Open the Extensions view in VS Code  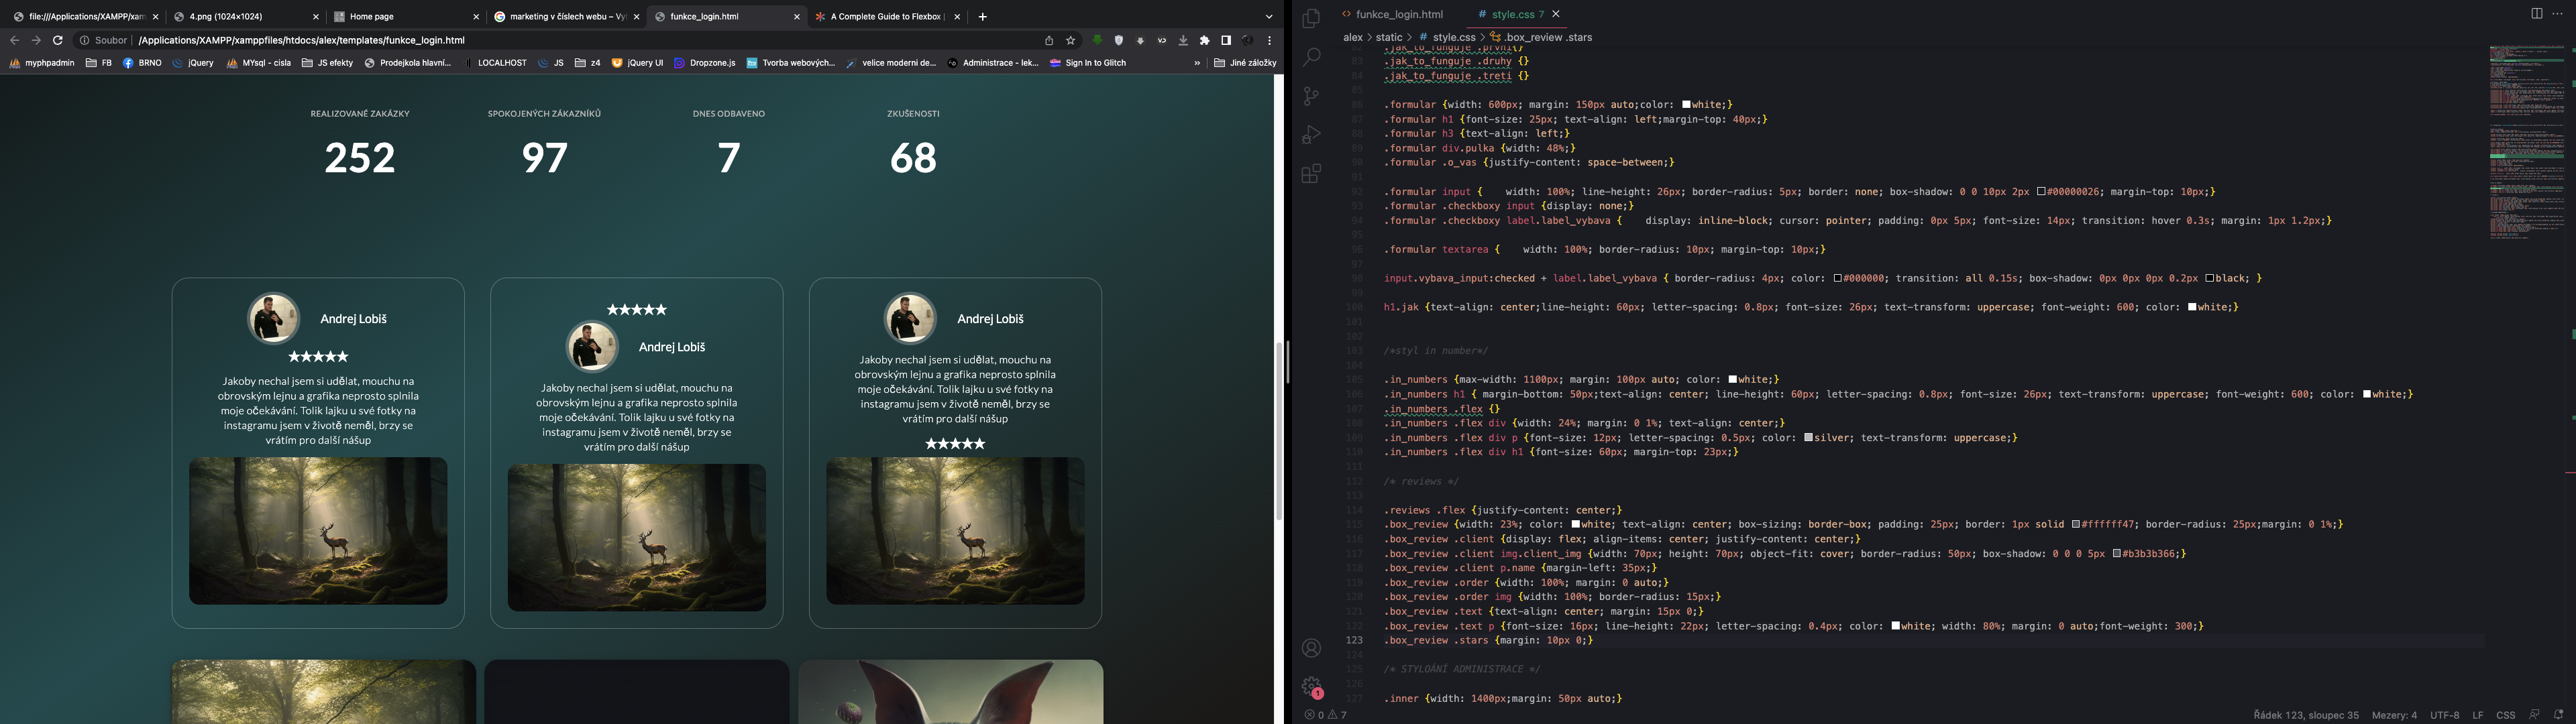(1311, 174)
